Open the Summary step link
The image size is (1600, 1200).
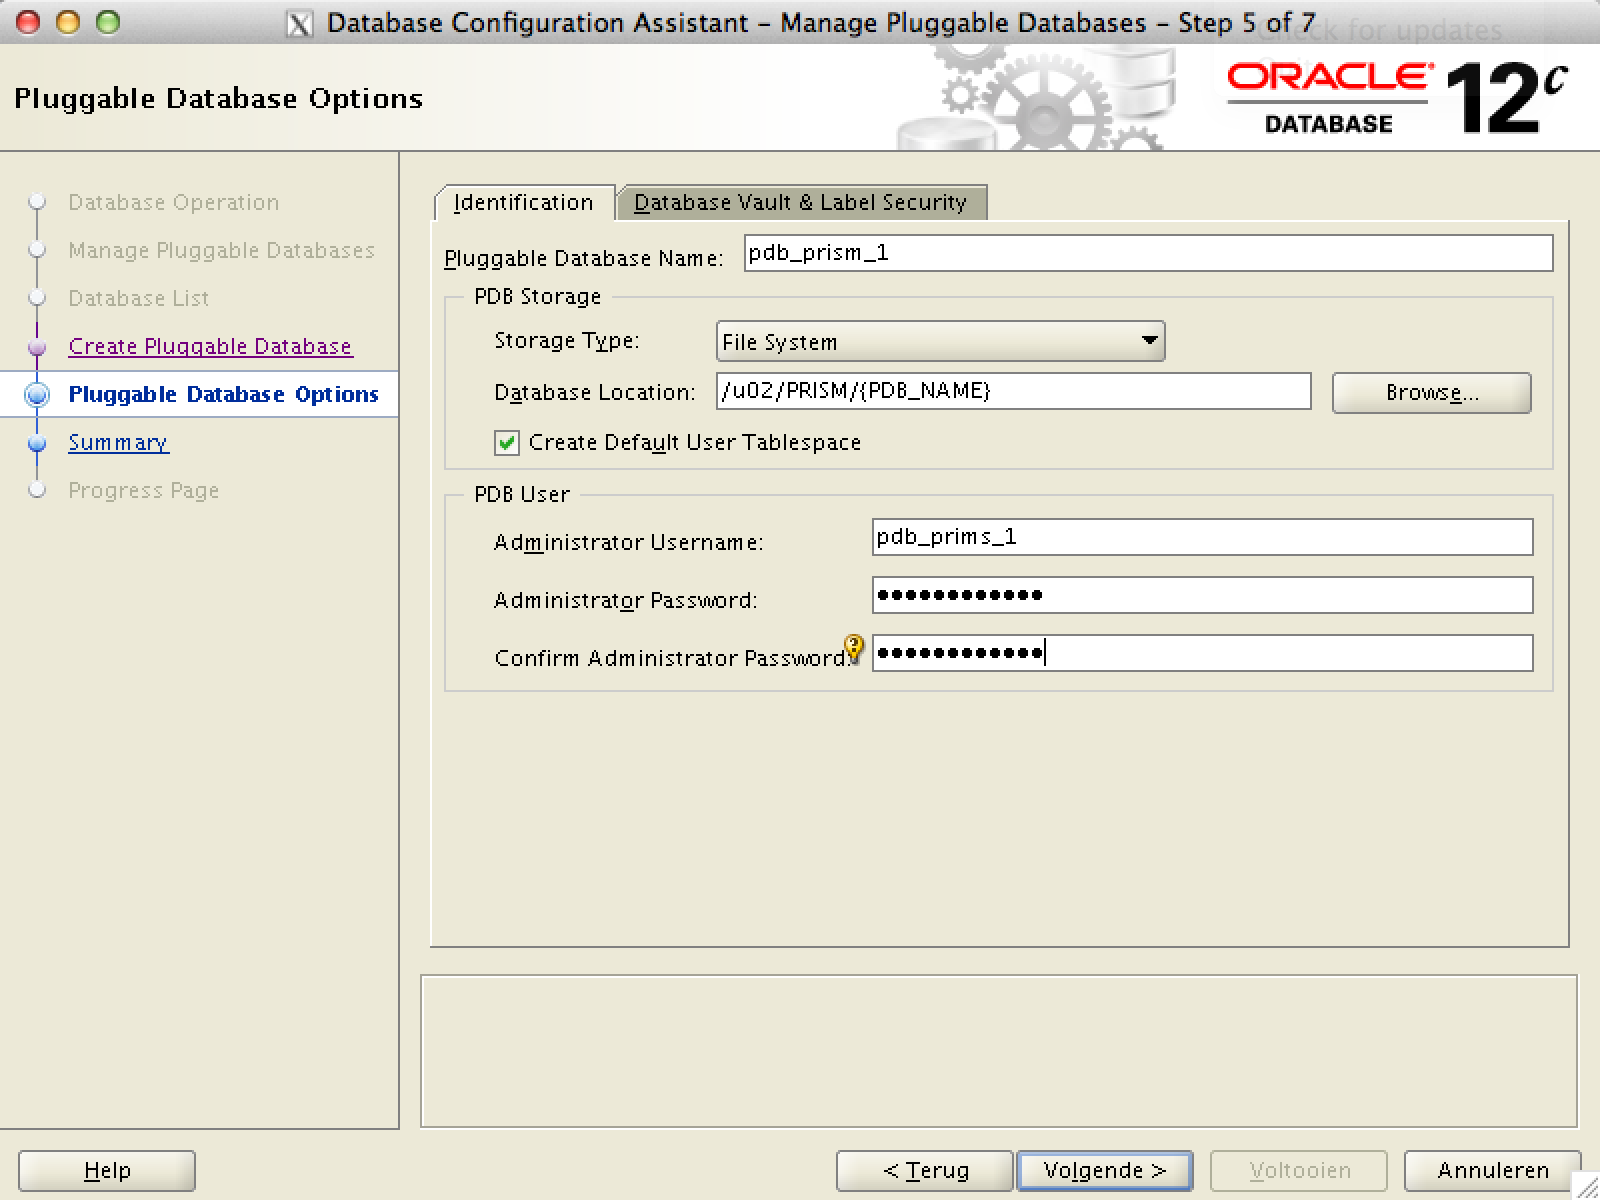[x=118, y=442]
